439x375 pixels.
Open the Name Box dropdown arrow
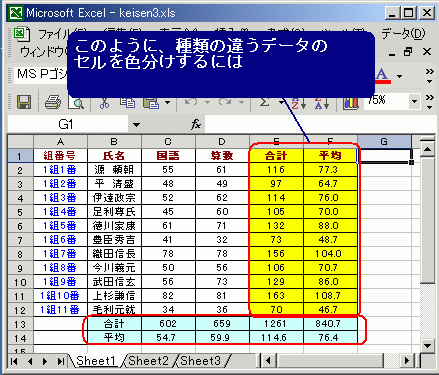(136, 125)
